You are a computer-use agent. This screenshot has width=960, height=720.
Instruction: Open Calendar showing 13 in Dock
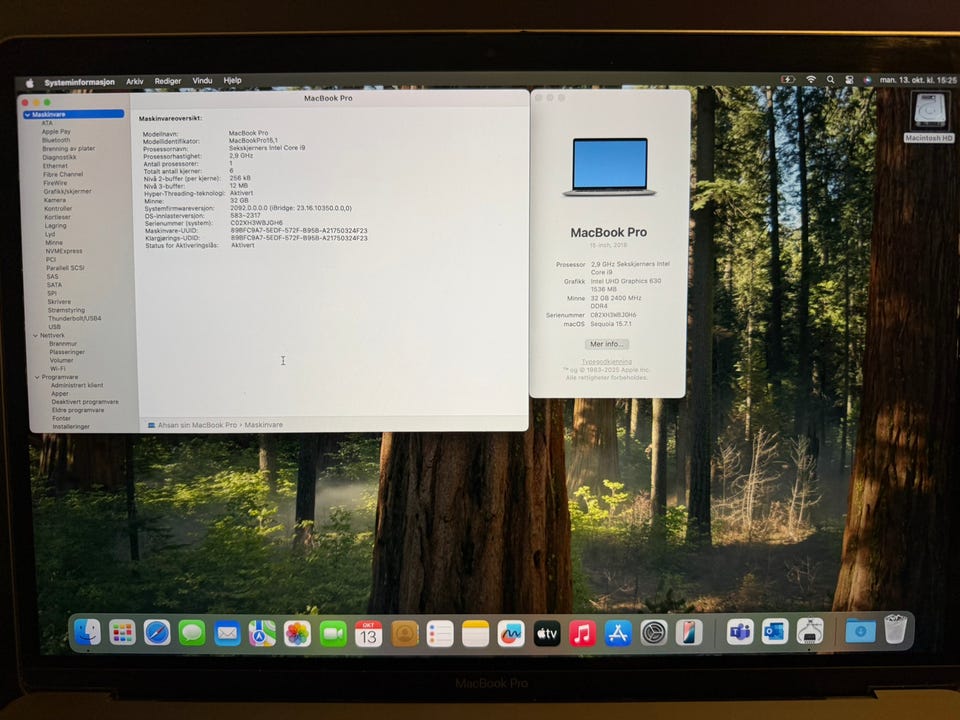click(369, 634)
